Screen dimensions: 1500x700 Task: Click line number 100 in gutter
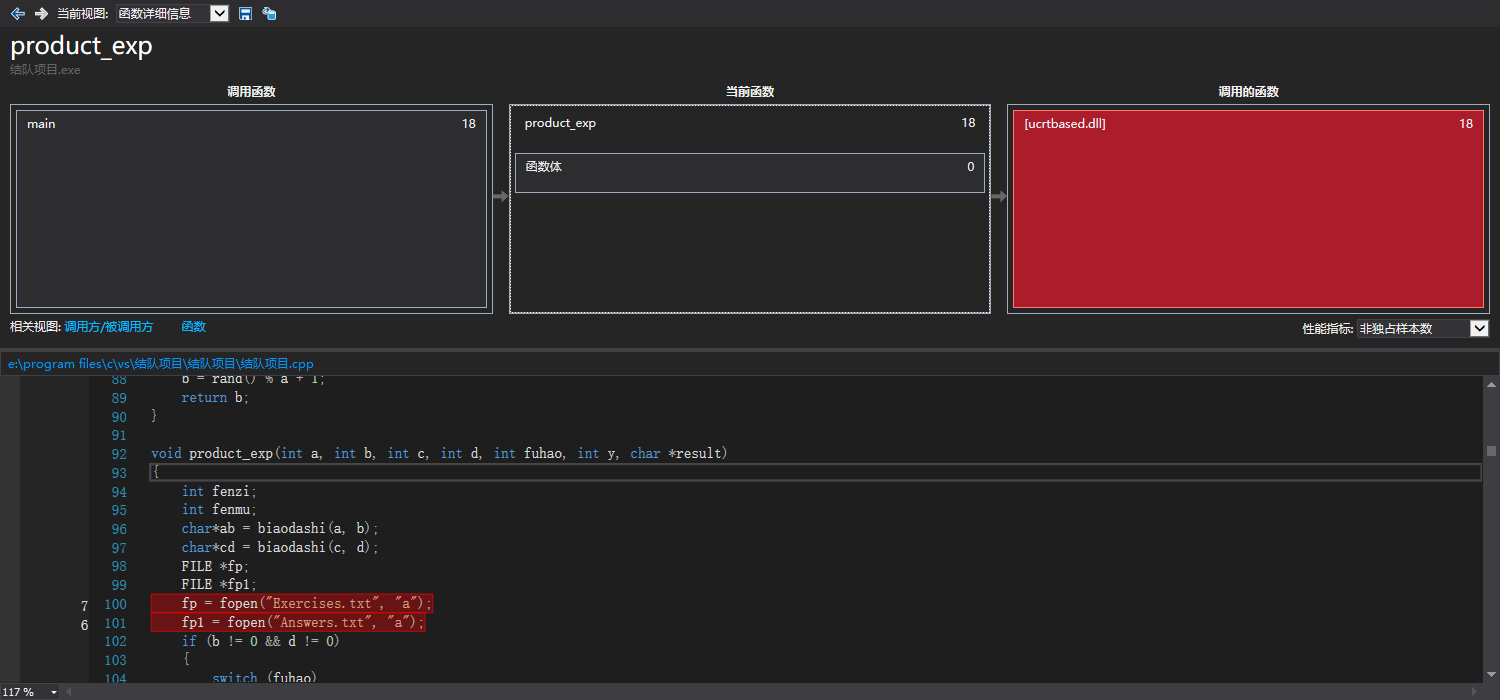coord(115,605)
